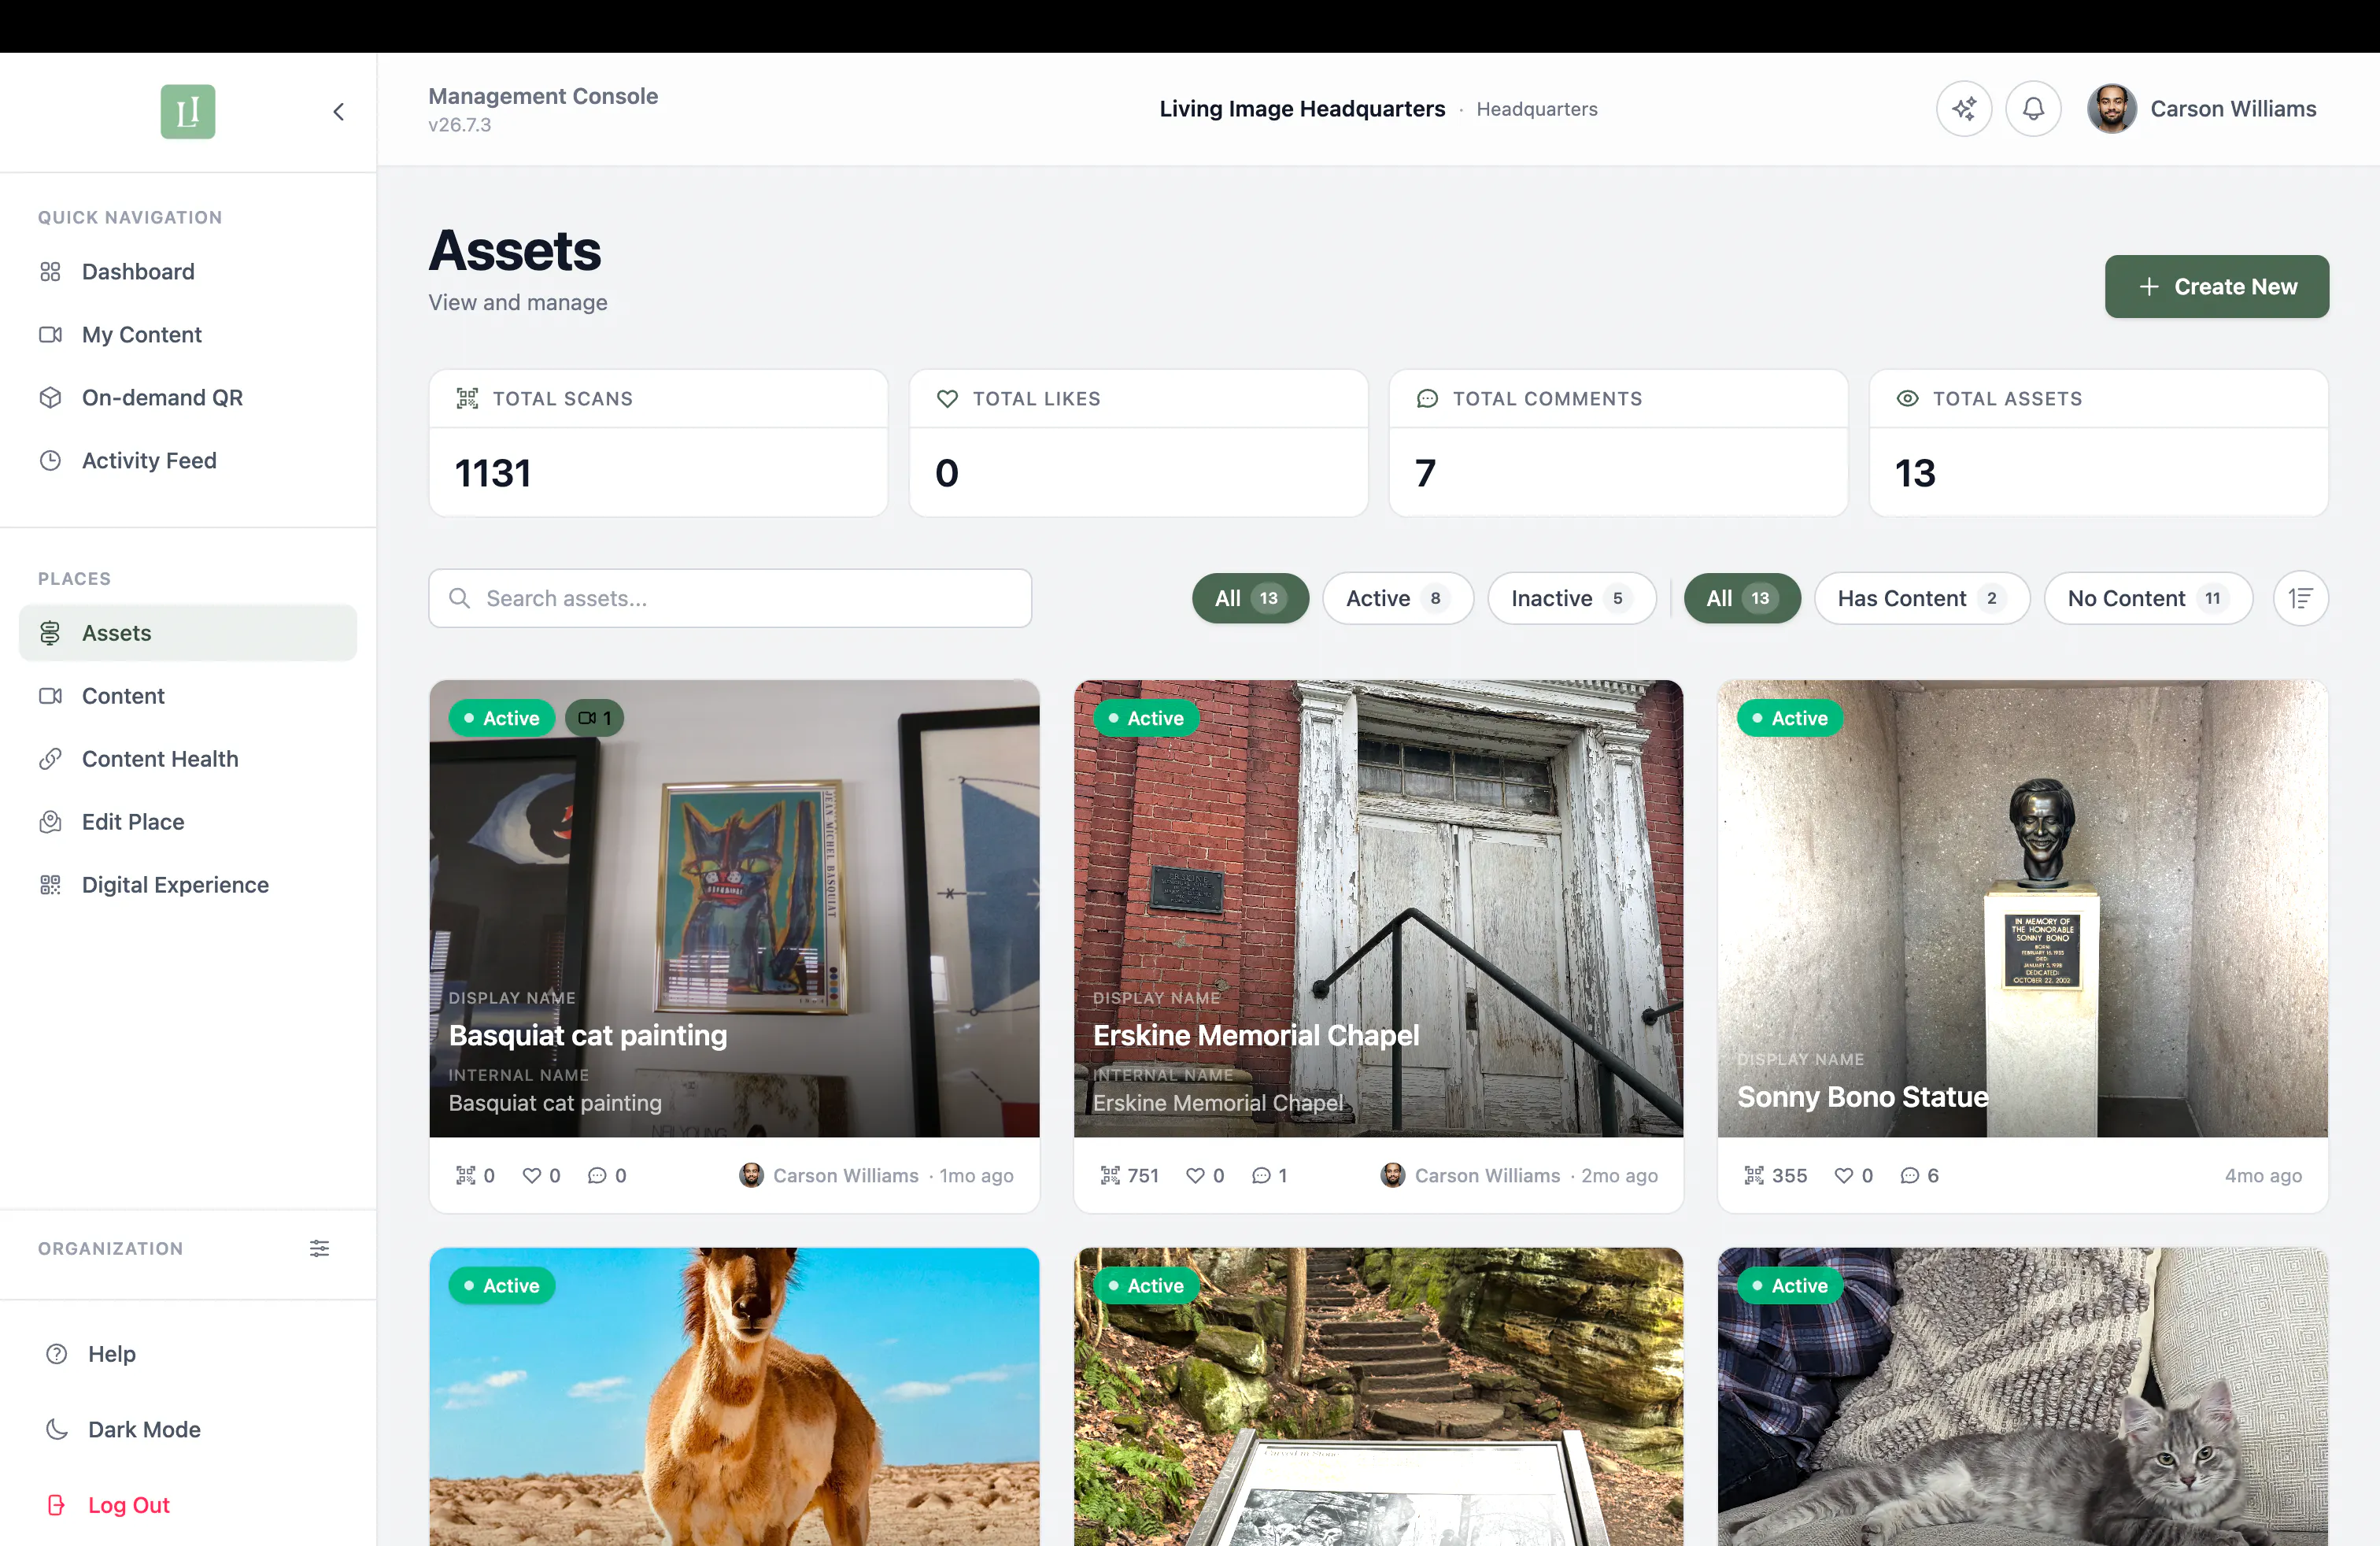Click likes heart on Basquiat card
This screenshot has width=2380, height=1546.
532,1175
